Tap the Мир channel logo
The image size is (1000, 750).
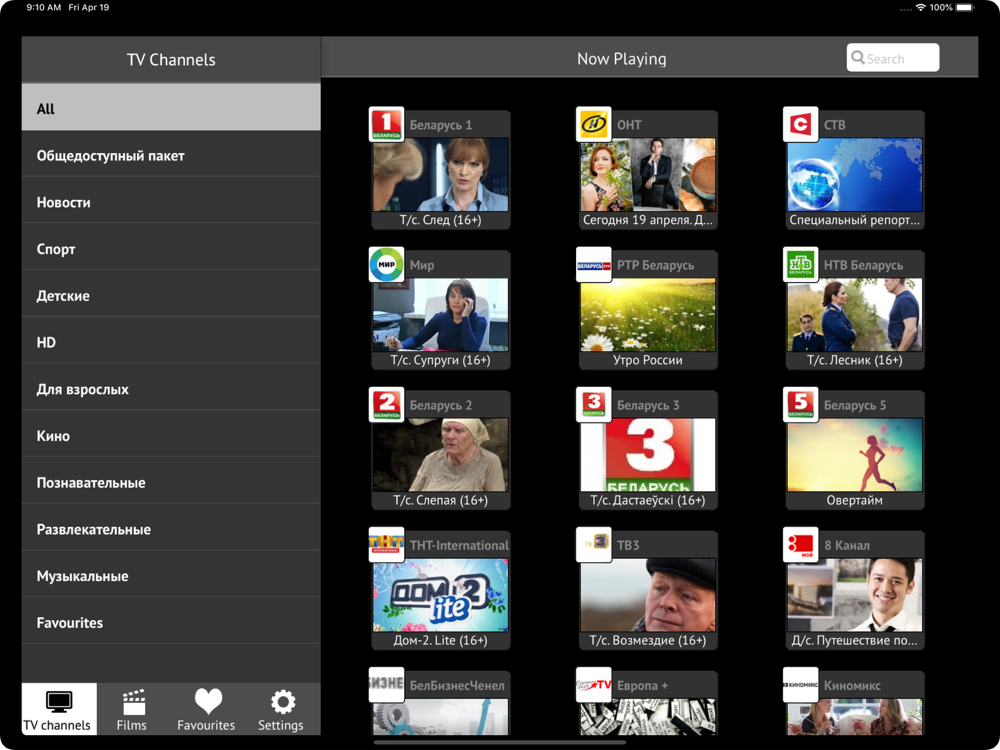coord(386,265)
